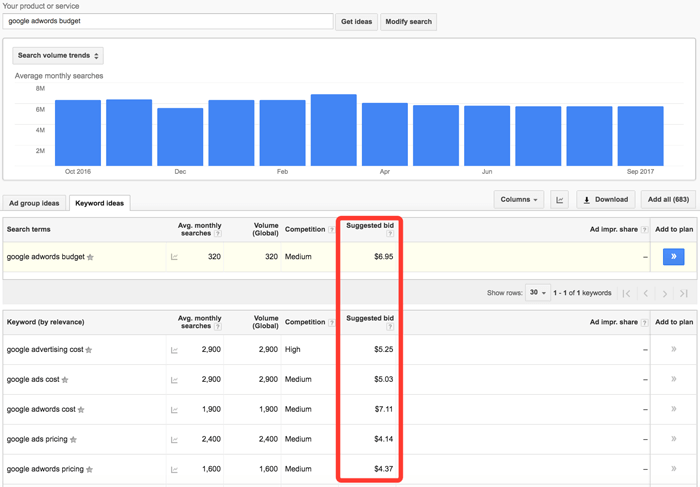Image resolution: width=700 pixels, height=487 pixels.
Task: Click the google adwords cost keyword
Action: (x=41, y=409)
